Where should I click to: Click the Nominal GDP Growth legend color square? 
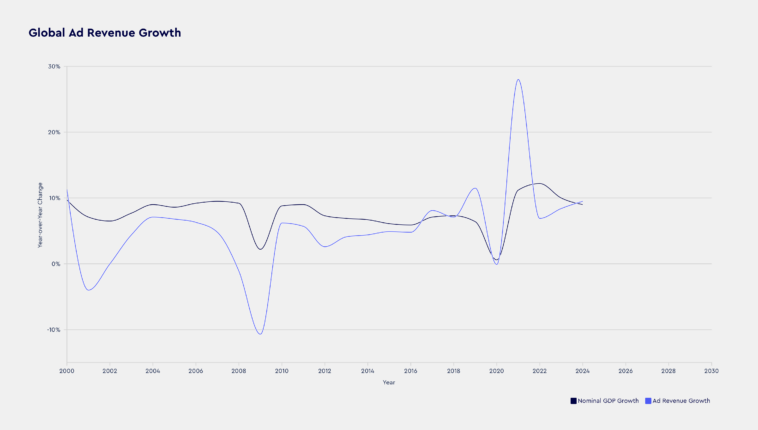click(x=573, y=401)
